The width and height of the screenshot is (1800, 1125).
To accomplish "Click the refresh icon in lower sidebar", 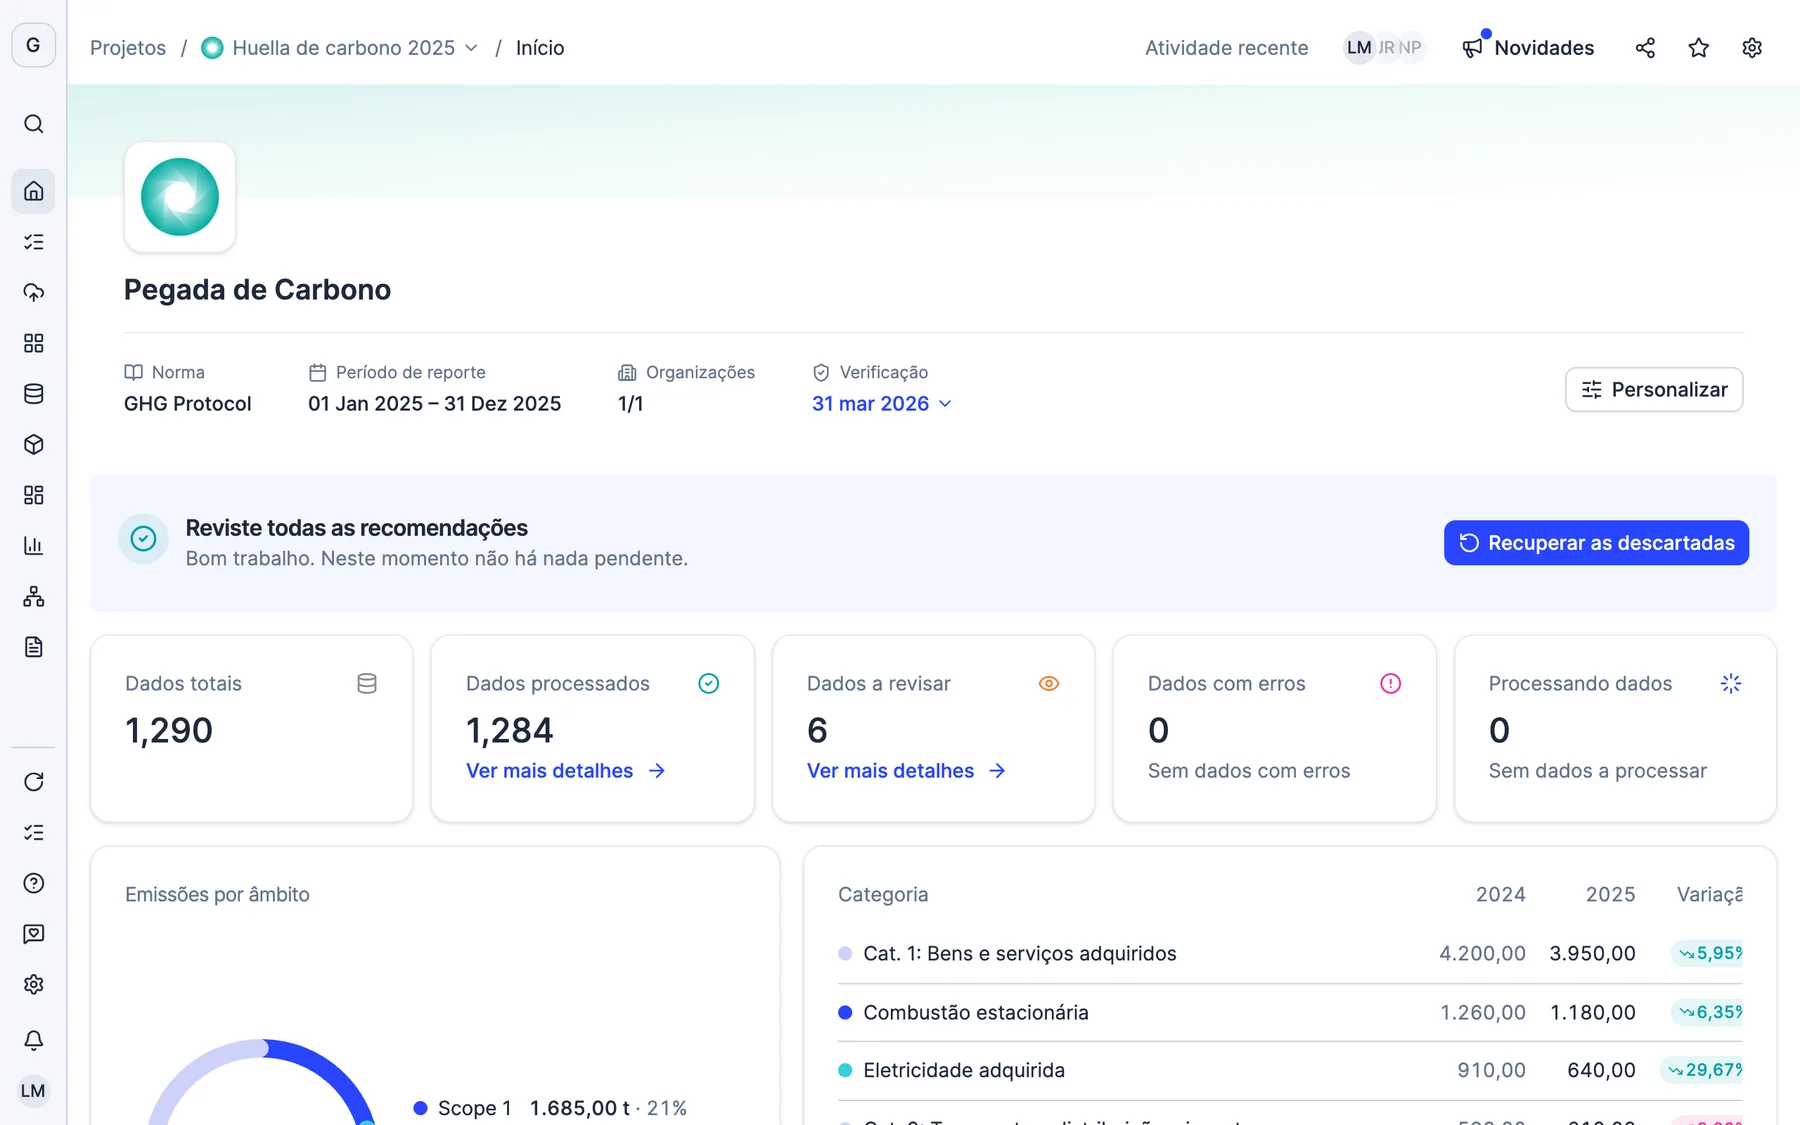I will click(33, 782).
